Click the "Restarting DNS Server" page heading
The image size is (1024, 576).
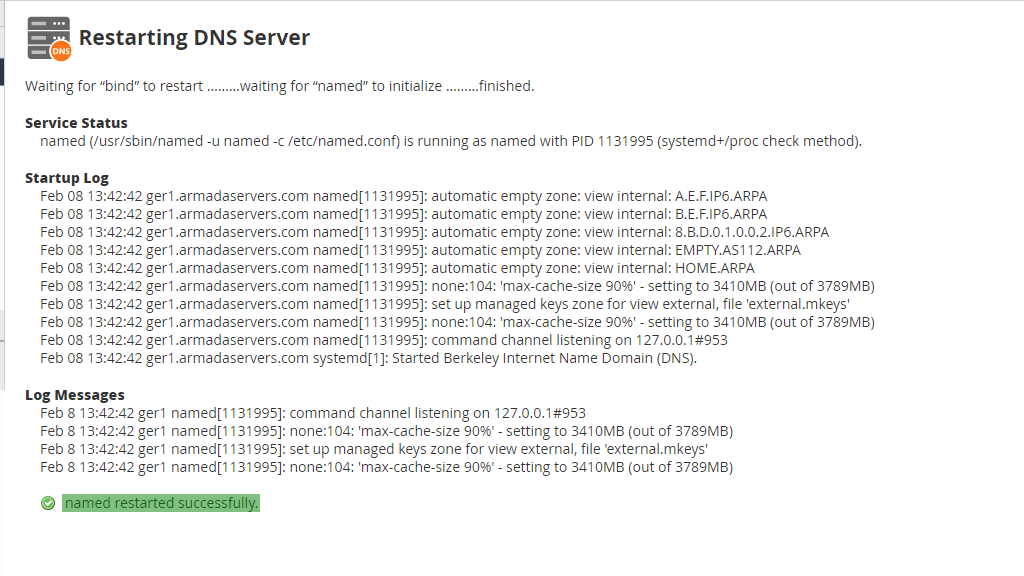tap(194, 38)
